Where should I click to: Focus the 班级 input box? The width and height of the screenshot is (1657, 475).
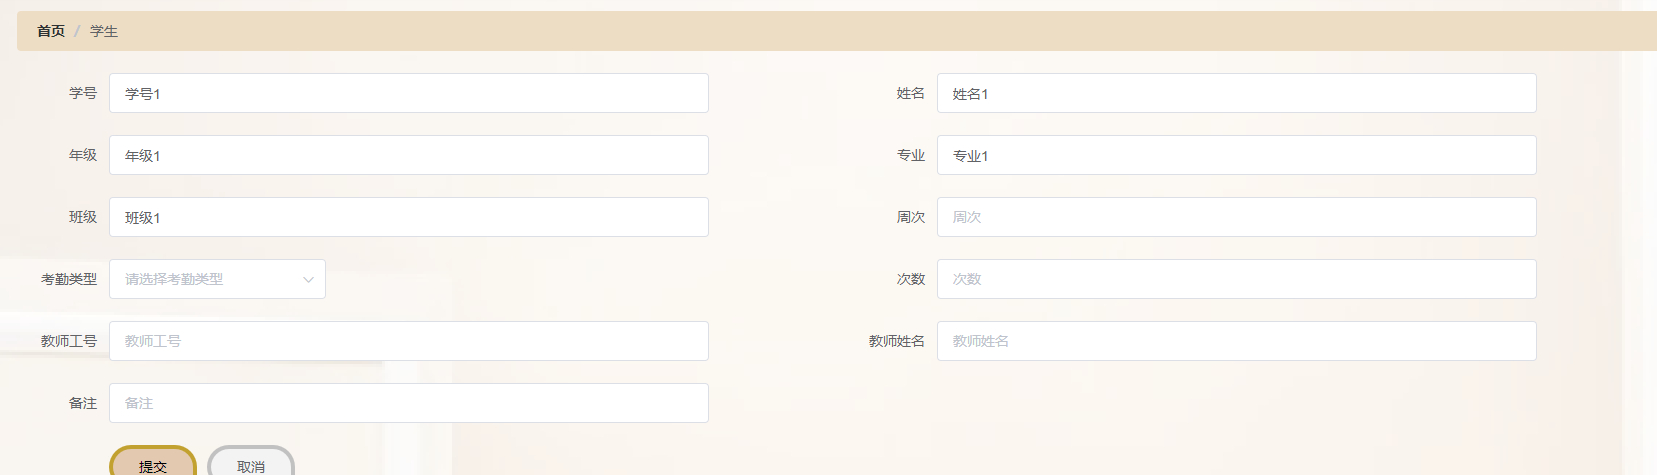tap(408, 217)
